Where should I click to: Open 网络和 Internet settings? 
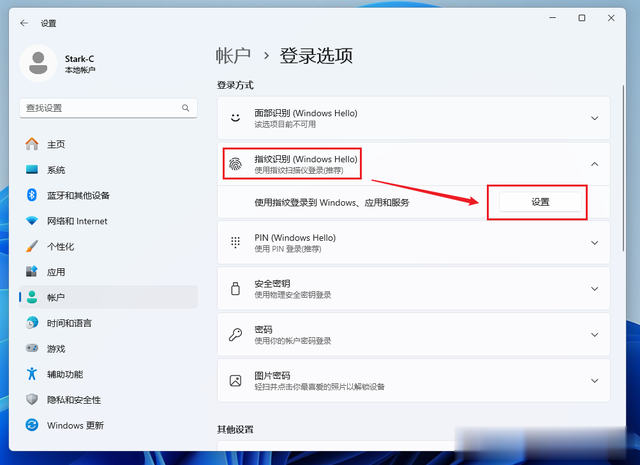tap(108, 221)
